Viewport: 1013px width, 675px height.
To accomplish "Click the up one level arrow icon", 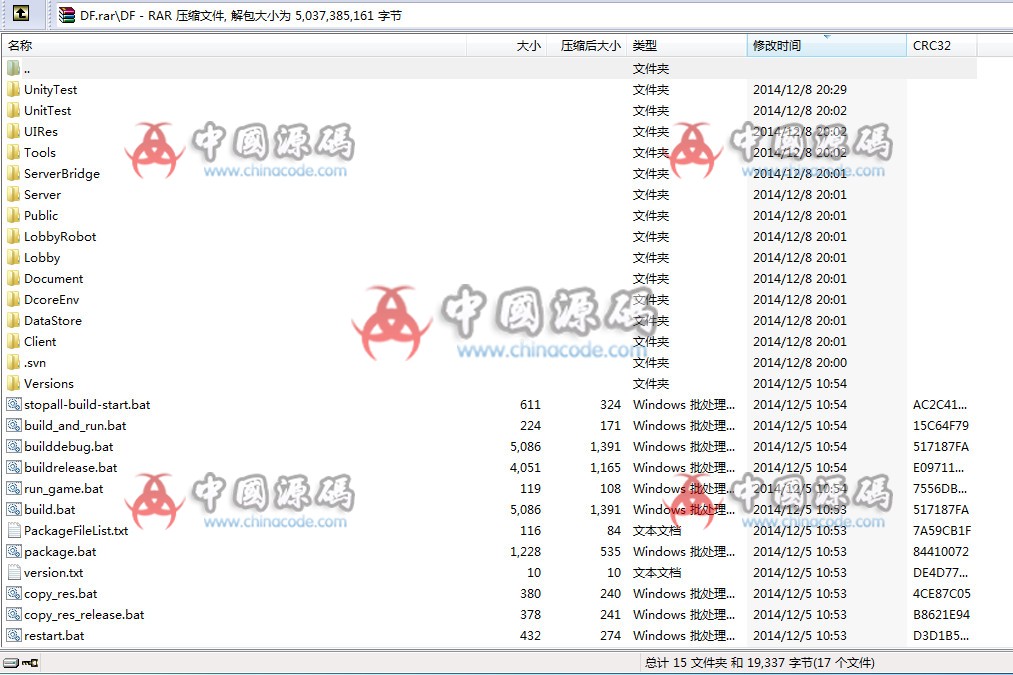I will (x=21, y=13).
